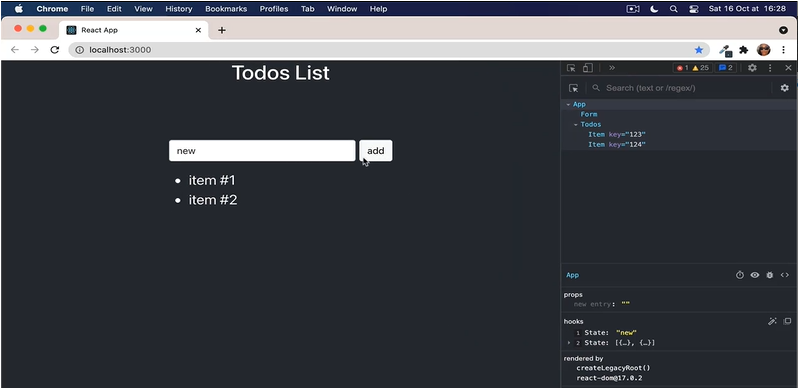This screenshot has height=389, width=799.
Task: Select Item with key 124
Action: coord(617,145)
